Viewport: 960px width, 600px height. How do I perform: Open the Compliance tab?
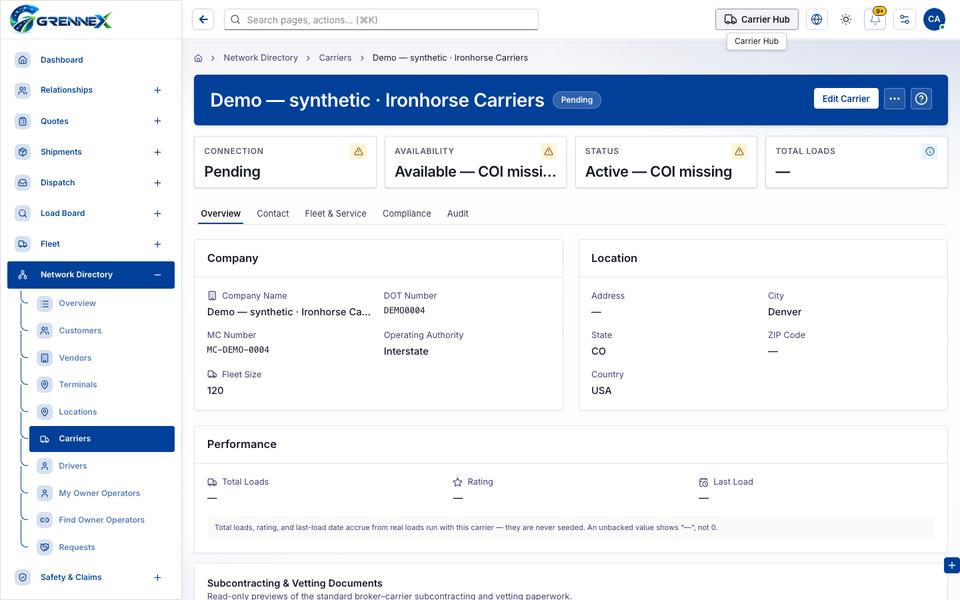pos(407,214)
